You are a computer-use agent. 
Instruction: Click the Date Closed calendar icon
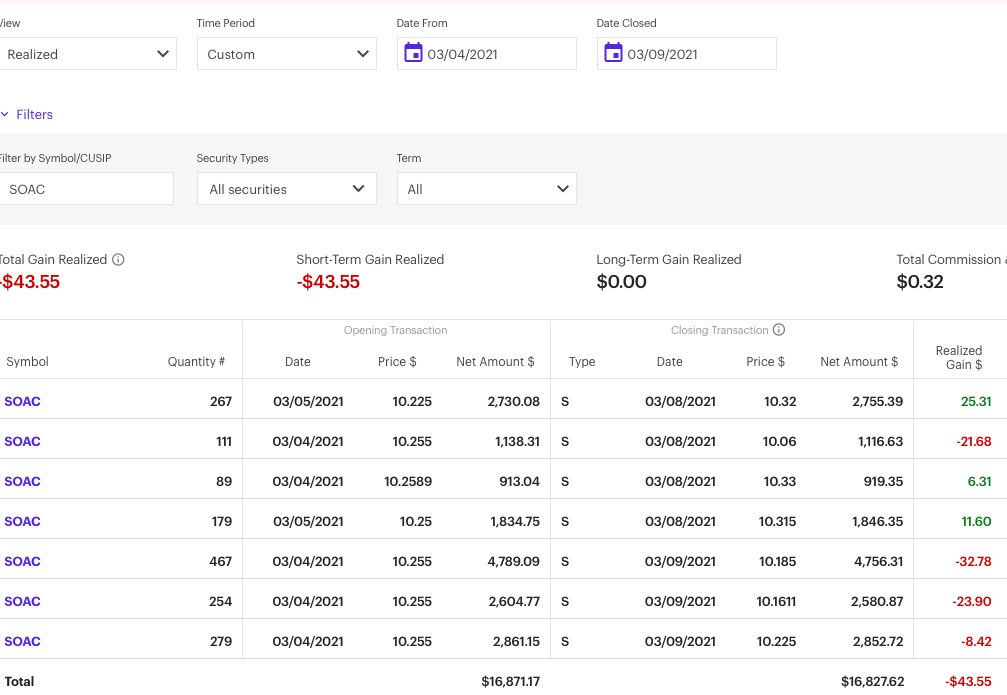(x=613, y=54)
